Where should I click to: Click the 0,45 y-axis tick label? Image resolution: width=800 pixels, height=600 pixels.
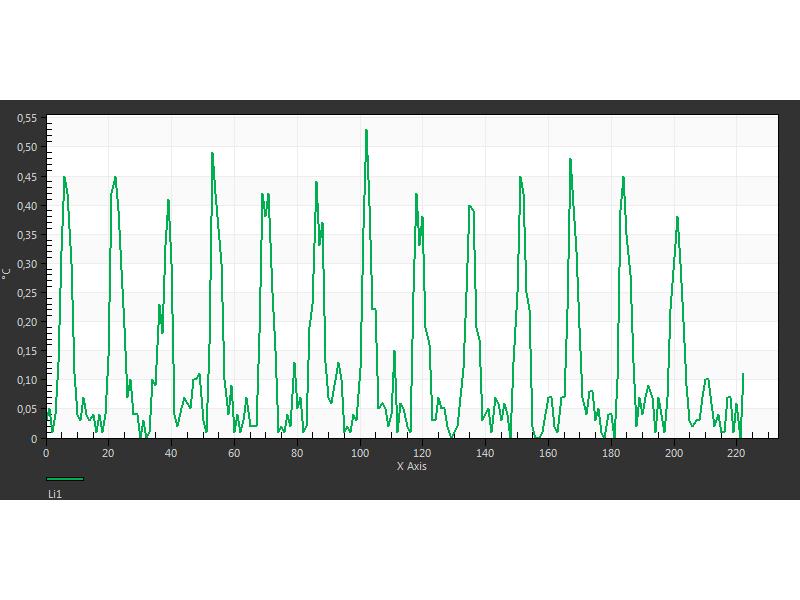coord(27,177)
